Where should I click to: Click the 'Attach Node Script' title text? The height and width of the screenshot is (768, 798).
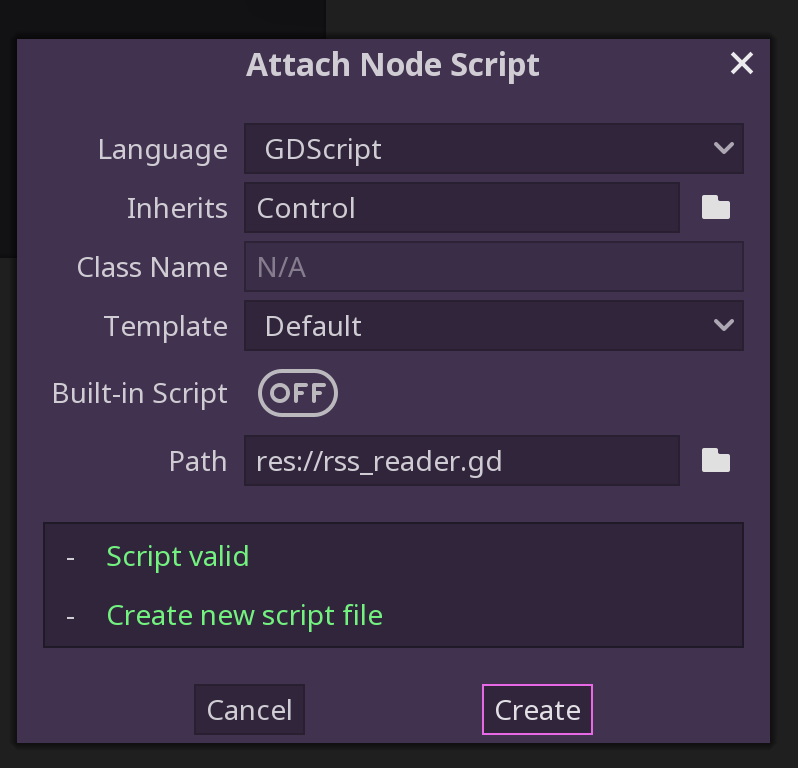[x=393, y=66]
